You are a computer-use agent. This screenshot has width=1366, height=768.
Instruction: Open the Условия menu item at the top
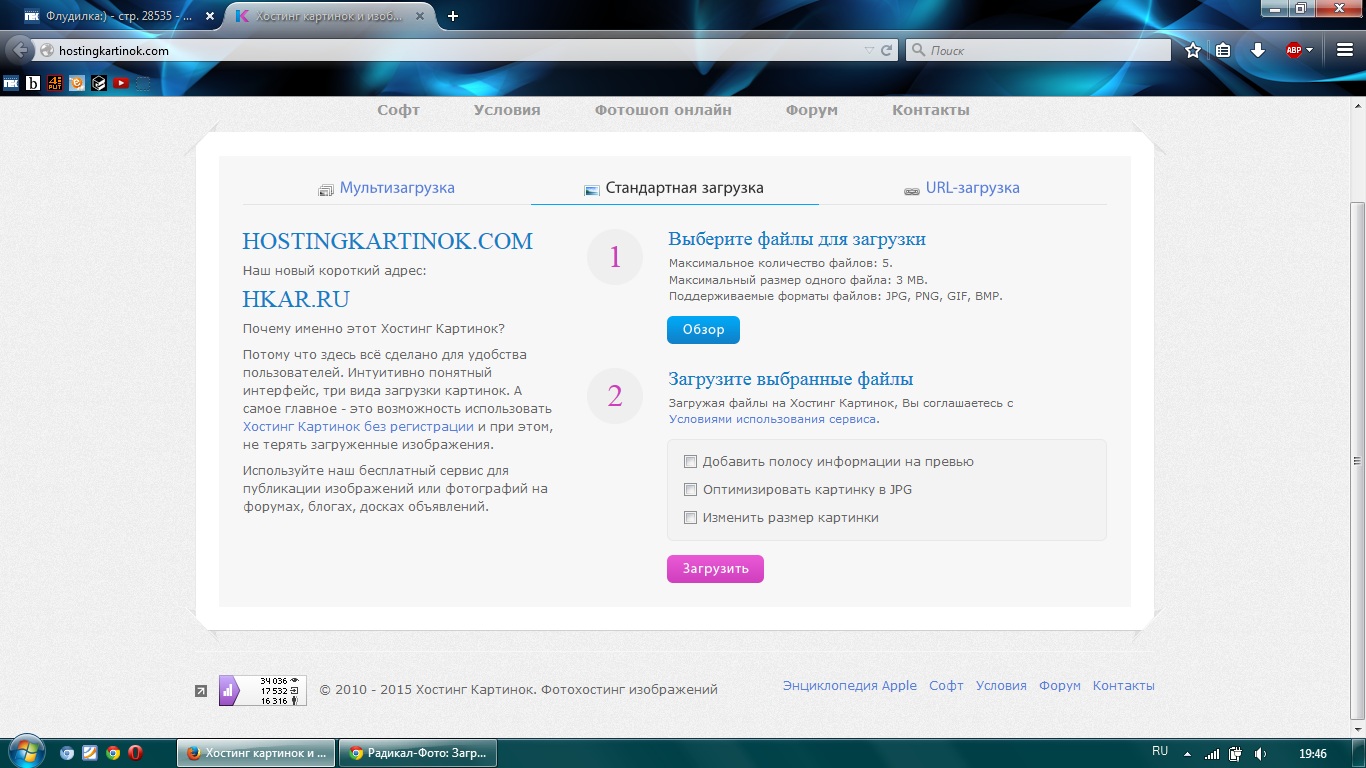[507, 110]
